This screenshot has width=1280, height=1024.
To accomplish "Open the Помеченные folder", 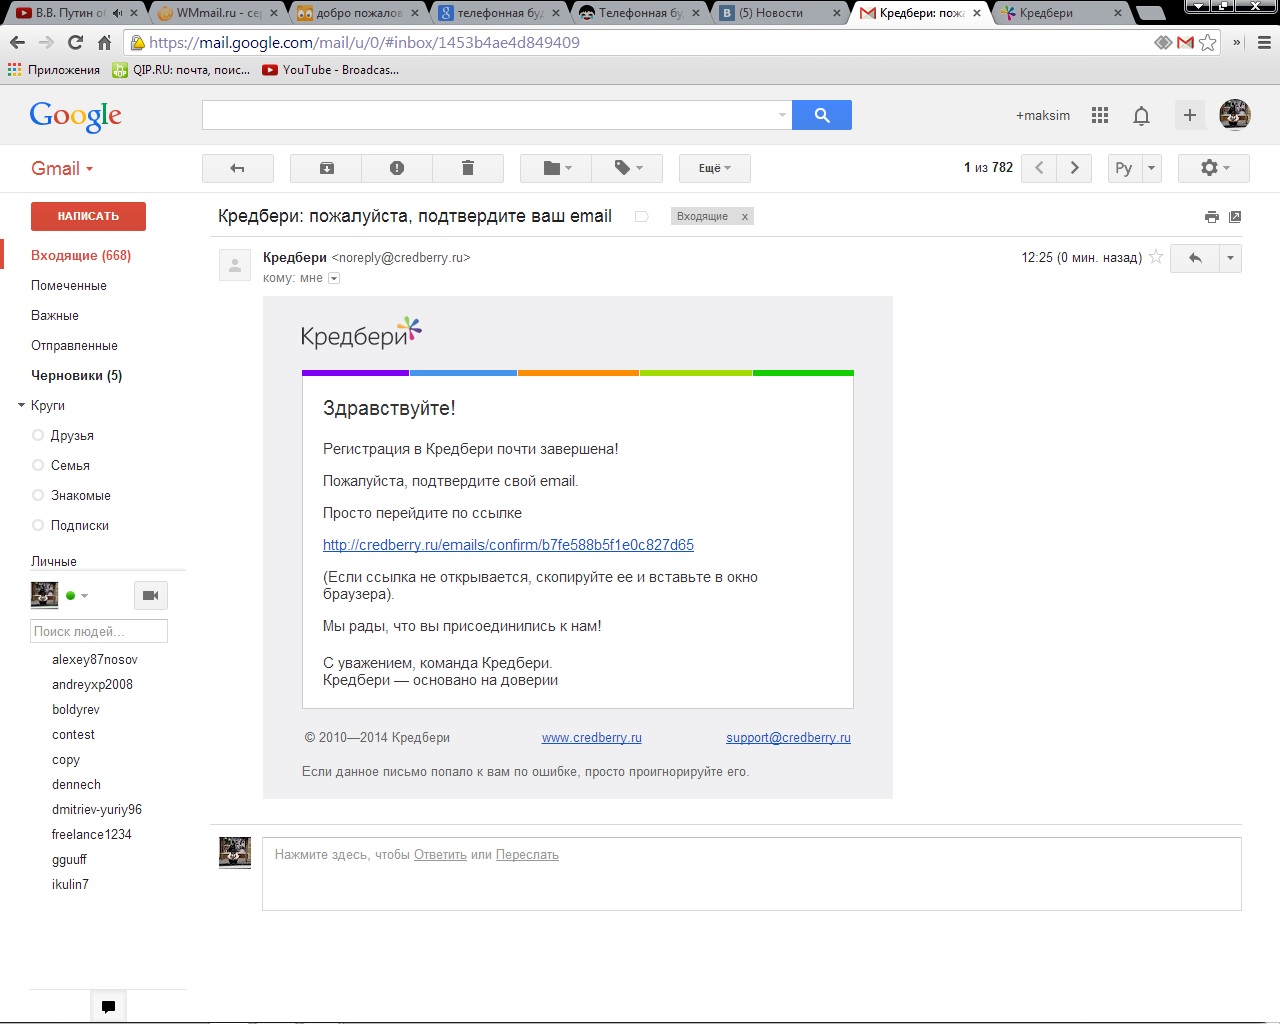I will tap(69, 285).
